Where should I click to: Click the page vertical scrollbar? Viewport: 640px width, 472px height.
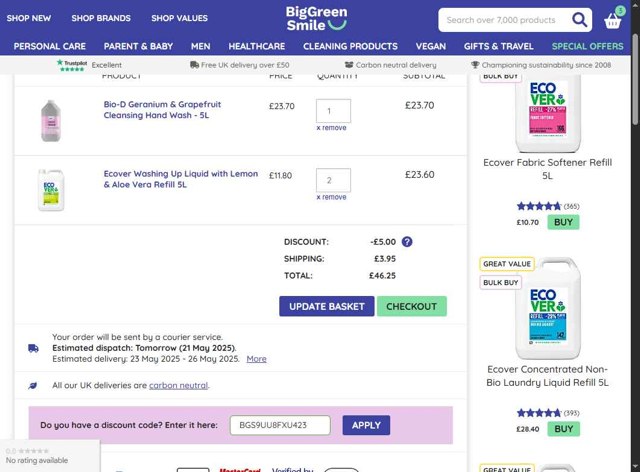point(635,80)
